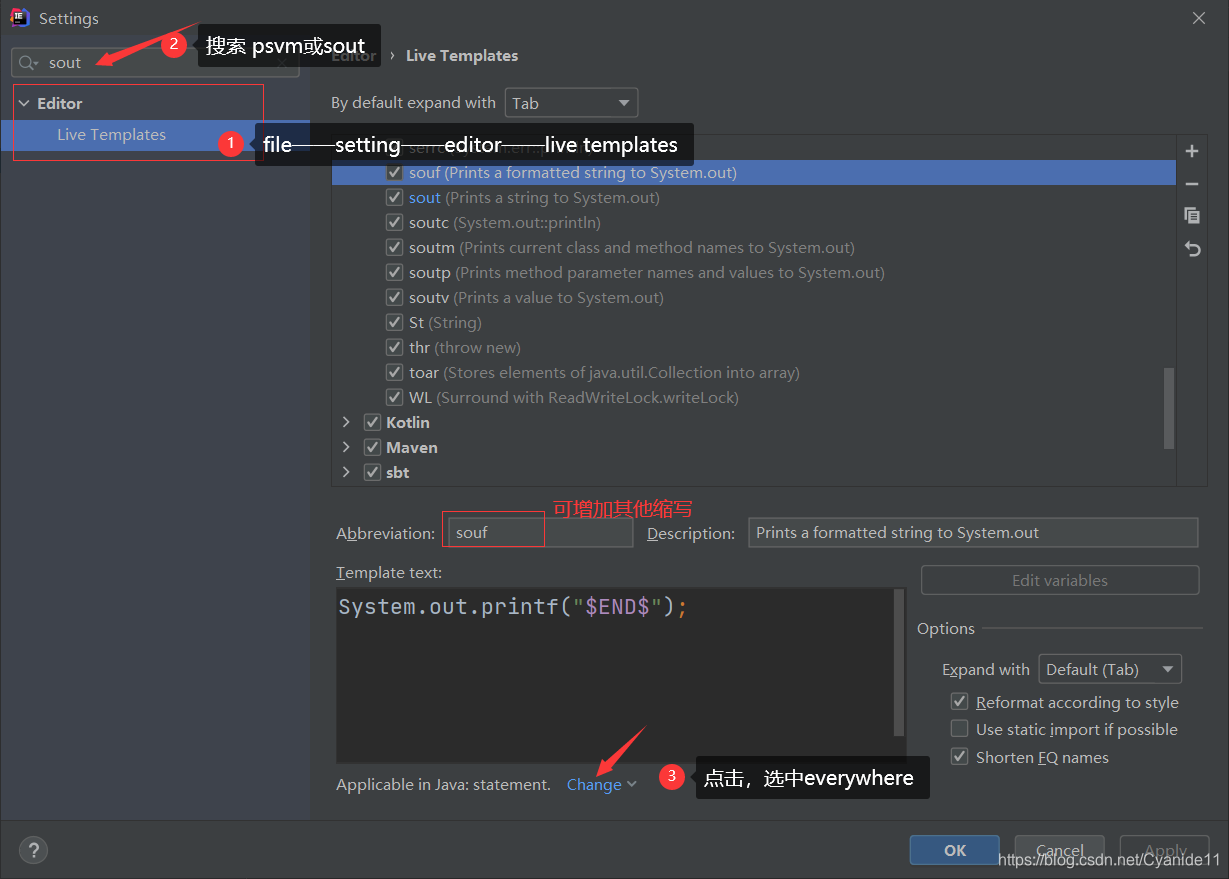Toggle the toar template checkbox
Viewport: 1229px width, 879px height.
(394, 372)
